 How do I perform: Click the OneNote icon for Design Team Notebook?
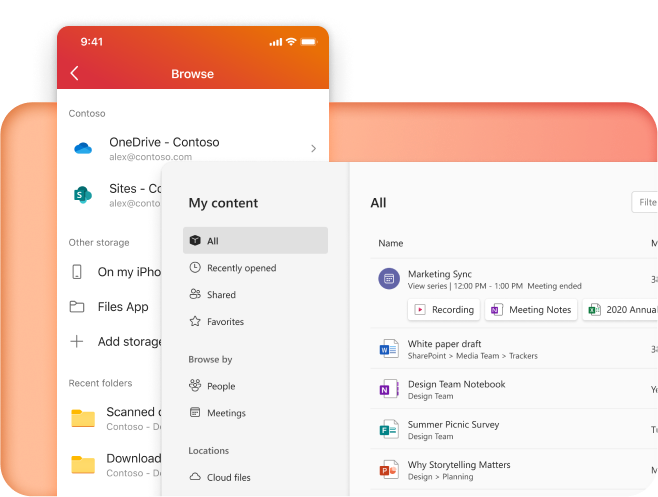pos(389,390)
